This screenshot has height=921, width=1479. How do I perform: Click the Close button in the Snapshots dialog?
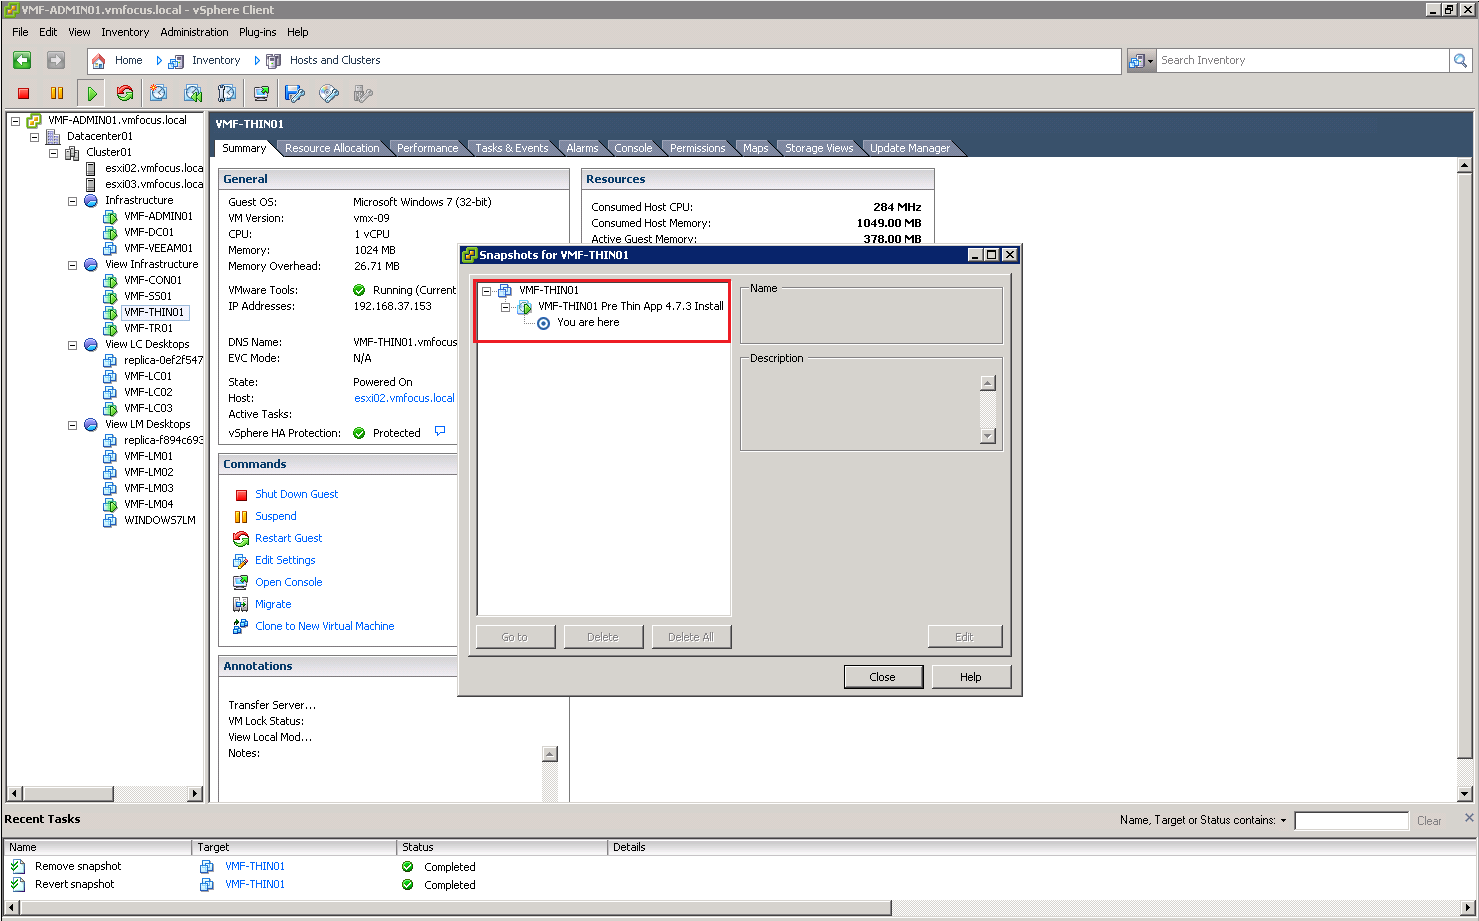[882, 677]
